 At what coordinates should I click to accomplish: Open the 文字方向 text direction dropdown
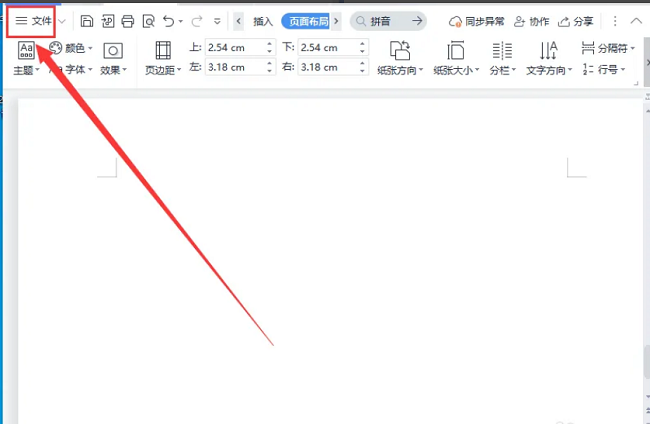point(549,58)
